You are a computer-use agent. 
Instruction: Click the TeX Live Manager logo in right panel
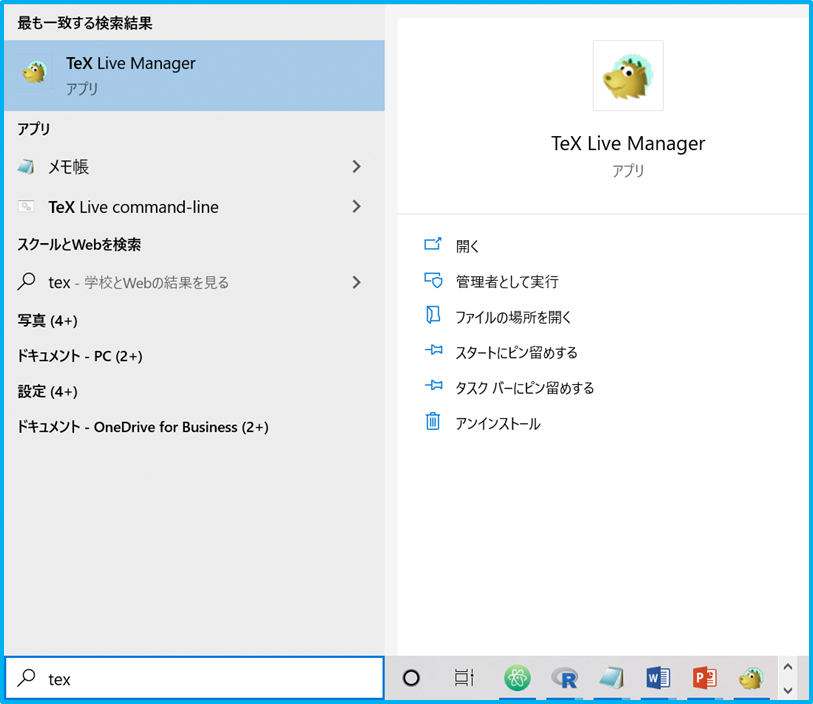(627, 76)
